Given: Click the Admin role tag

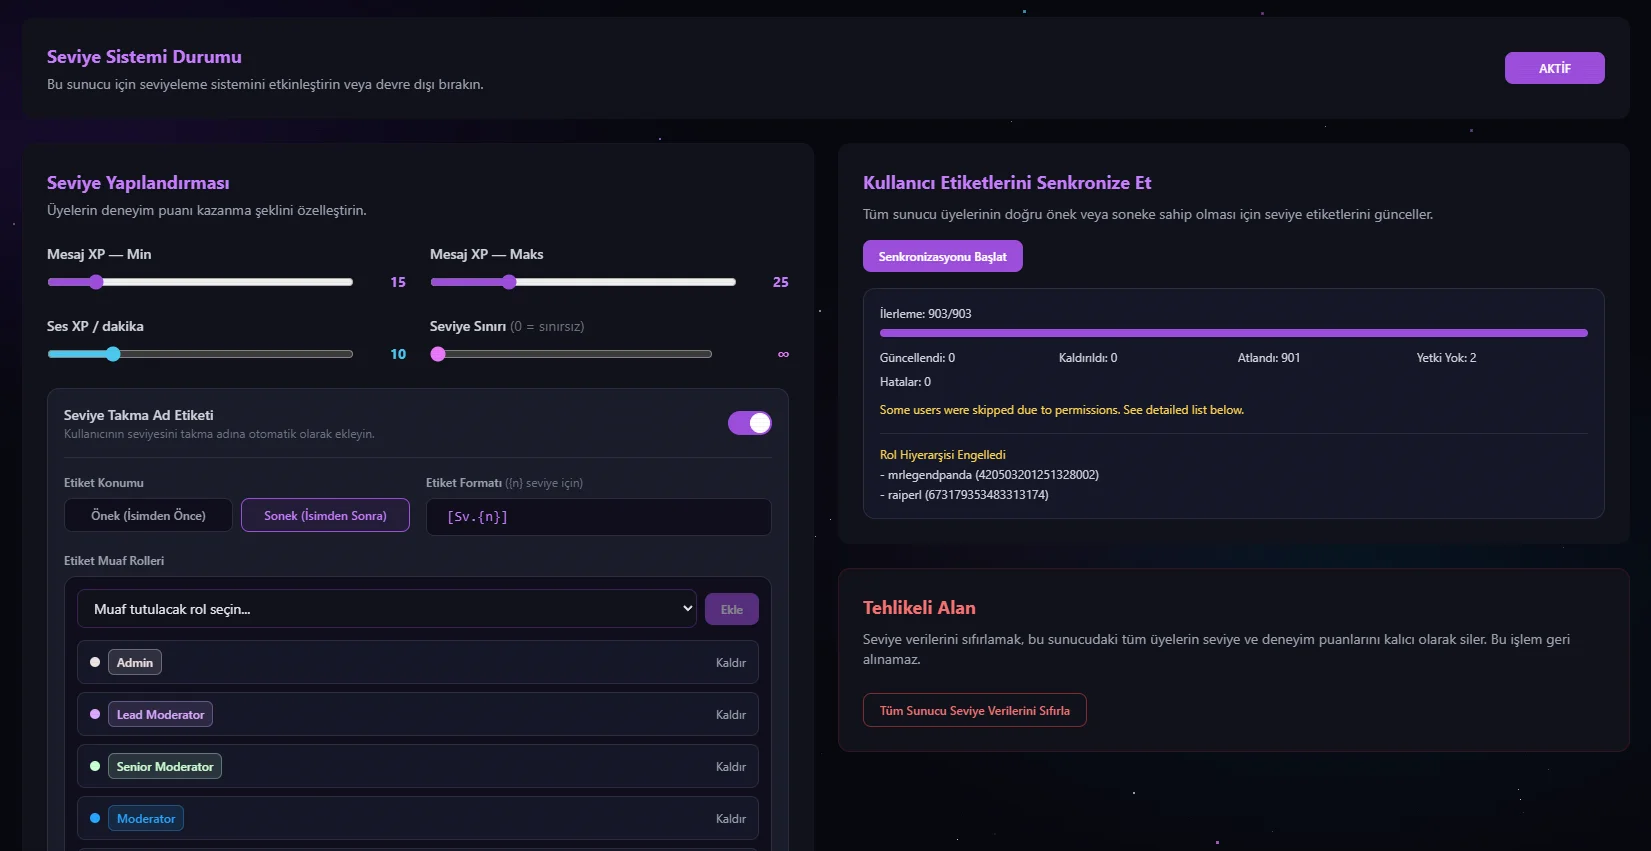Looking at the screenshot, I should 135,662.
